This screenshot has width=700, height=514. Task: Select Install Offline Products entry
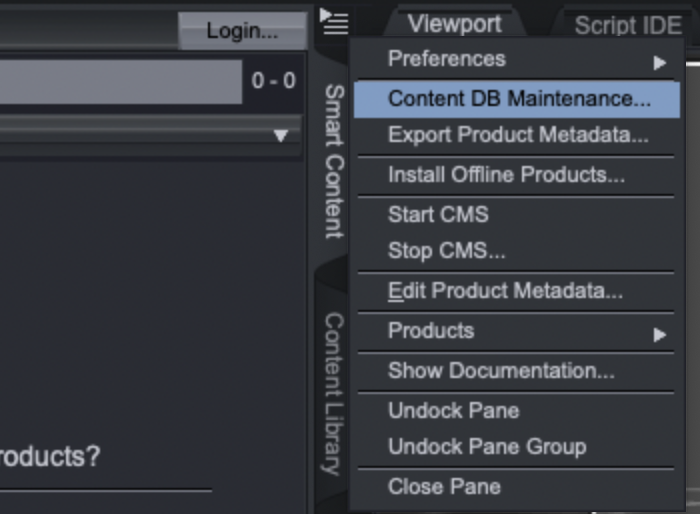pos(506,175)
